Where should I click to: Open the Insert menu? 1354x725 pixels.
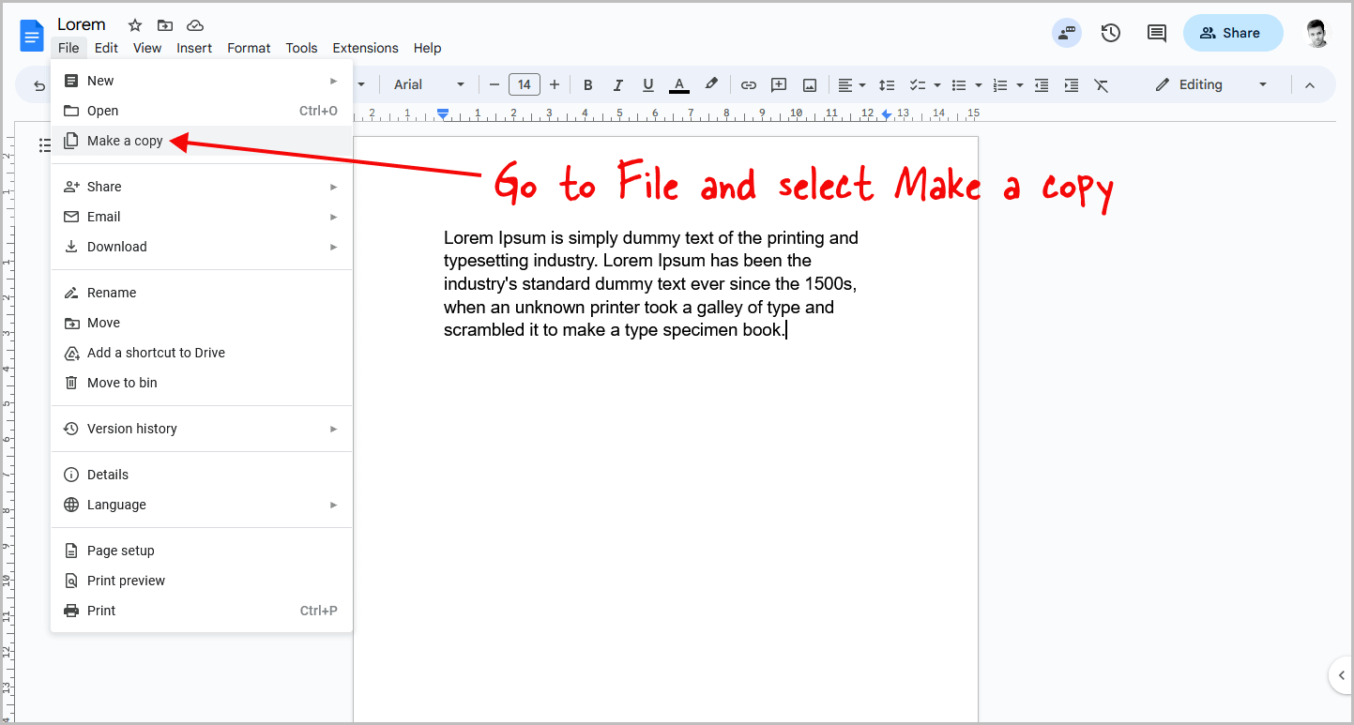pos(194,48)
